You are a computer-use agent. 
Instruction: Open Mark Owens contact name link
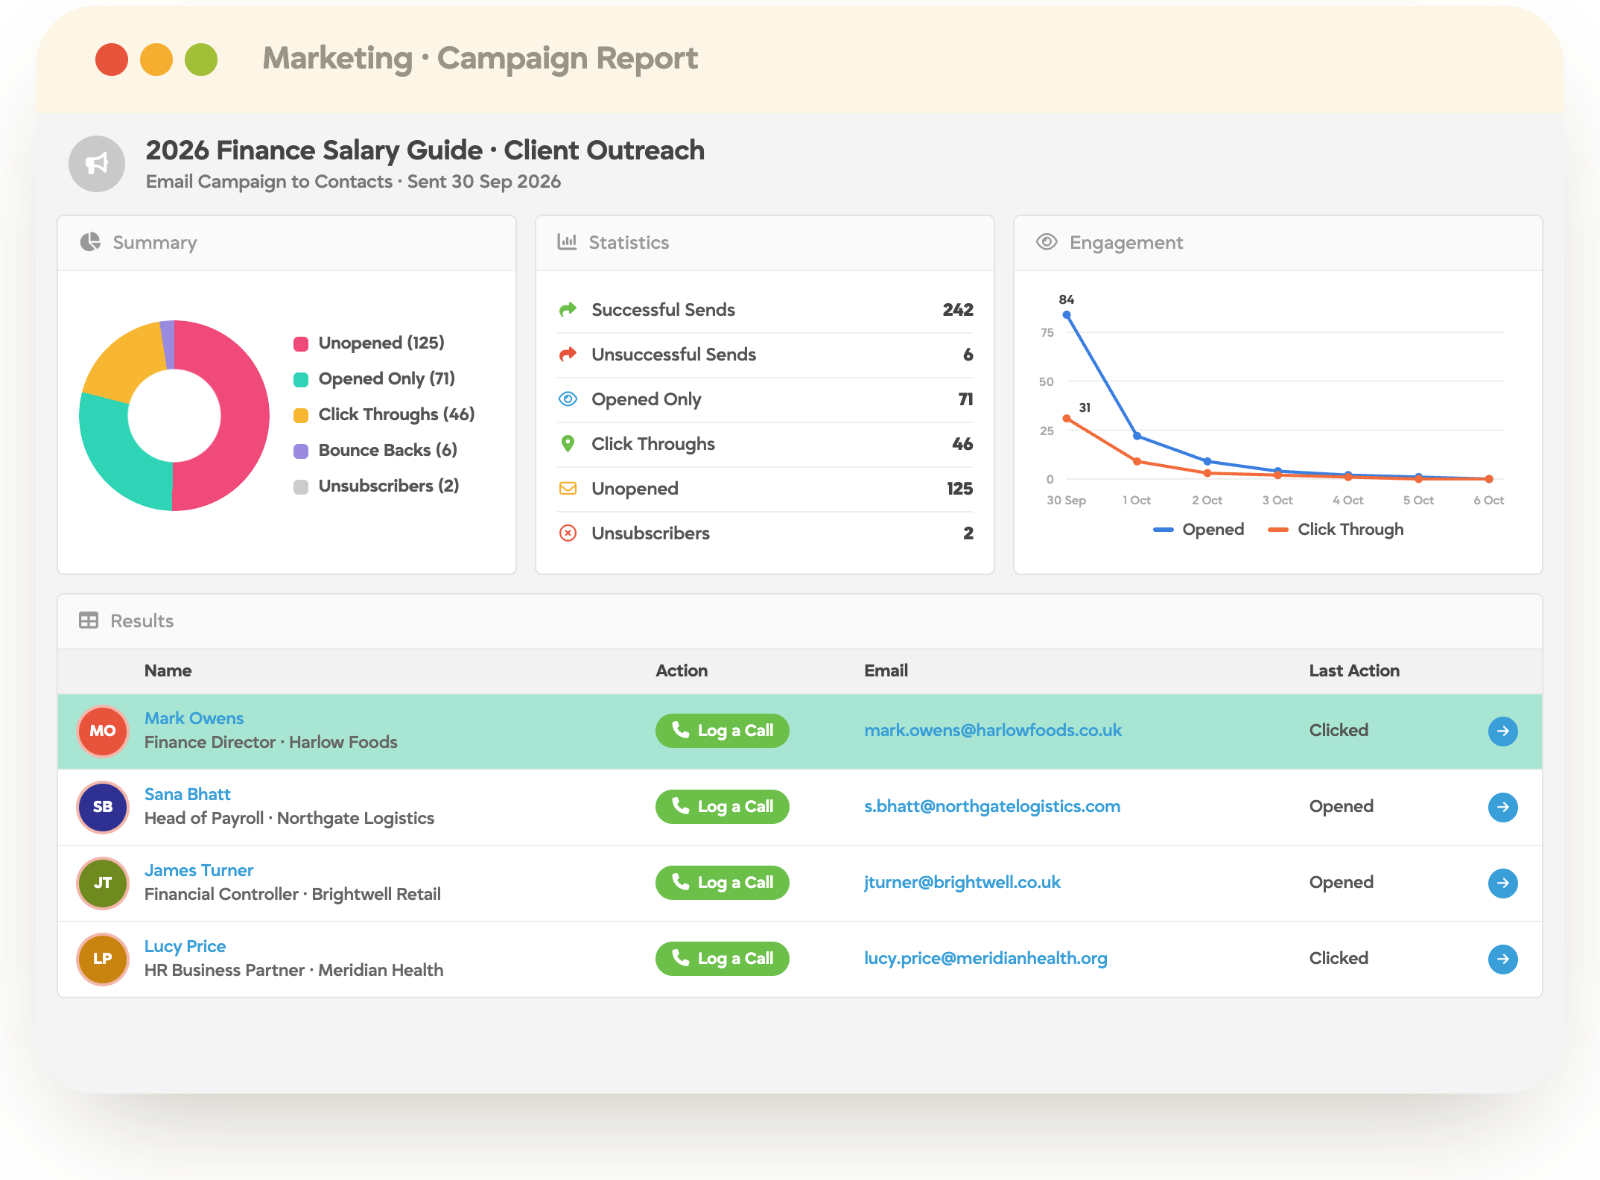[194, 718]
